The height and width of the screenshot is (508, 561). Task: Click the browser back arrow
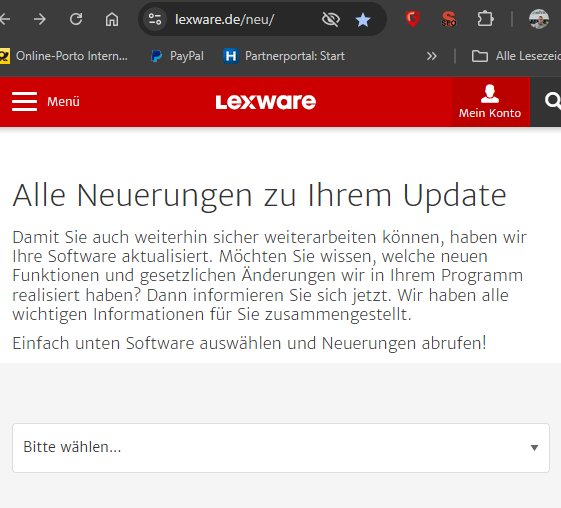pos(4,19)
